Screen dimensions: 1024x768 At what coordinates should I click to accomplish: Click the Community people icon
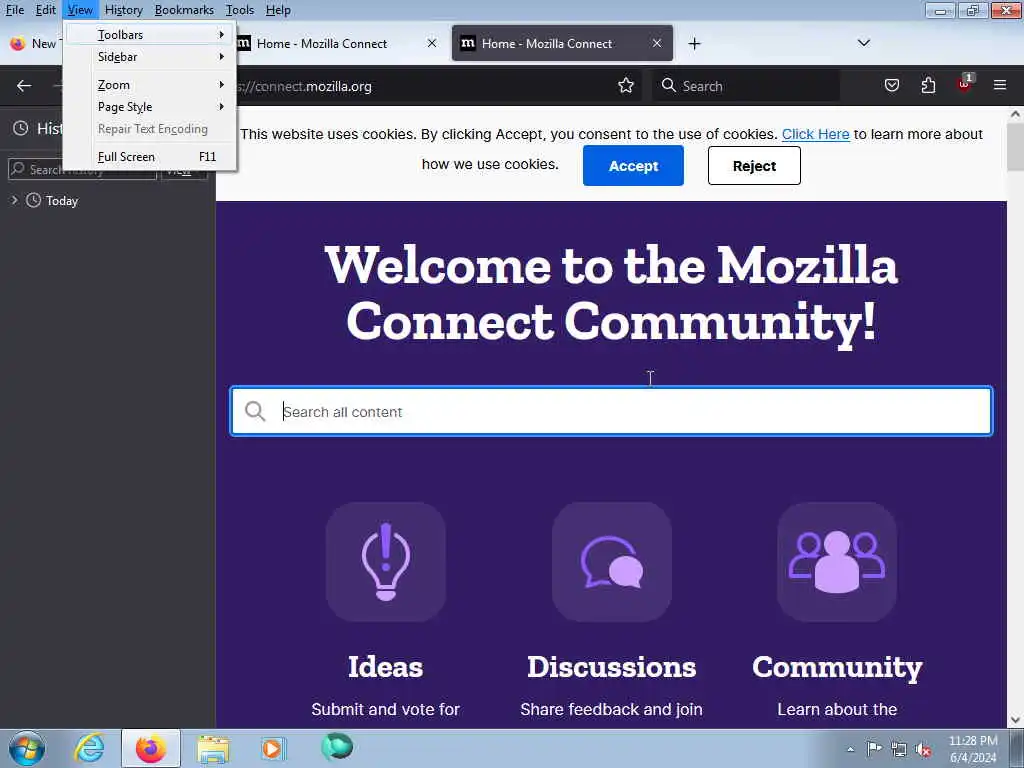[837, 562]
